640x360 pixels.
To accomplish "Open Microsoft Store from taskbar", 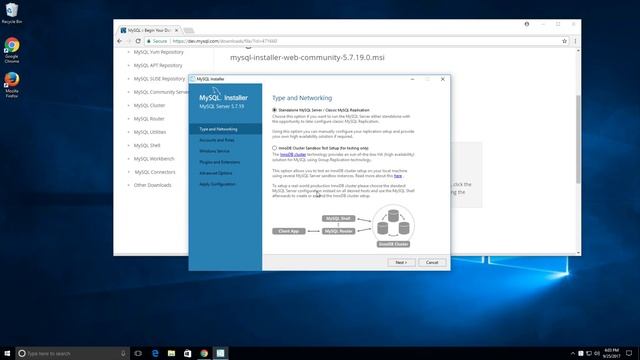I will (x=187, y=353).
